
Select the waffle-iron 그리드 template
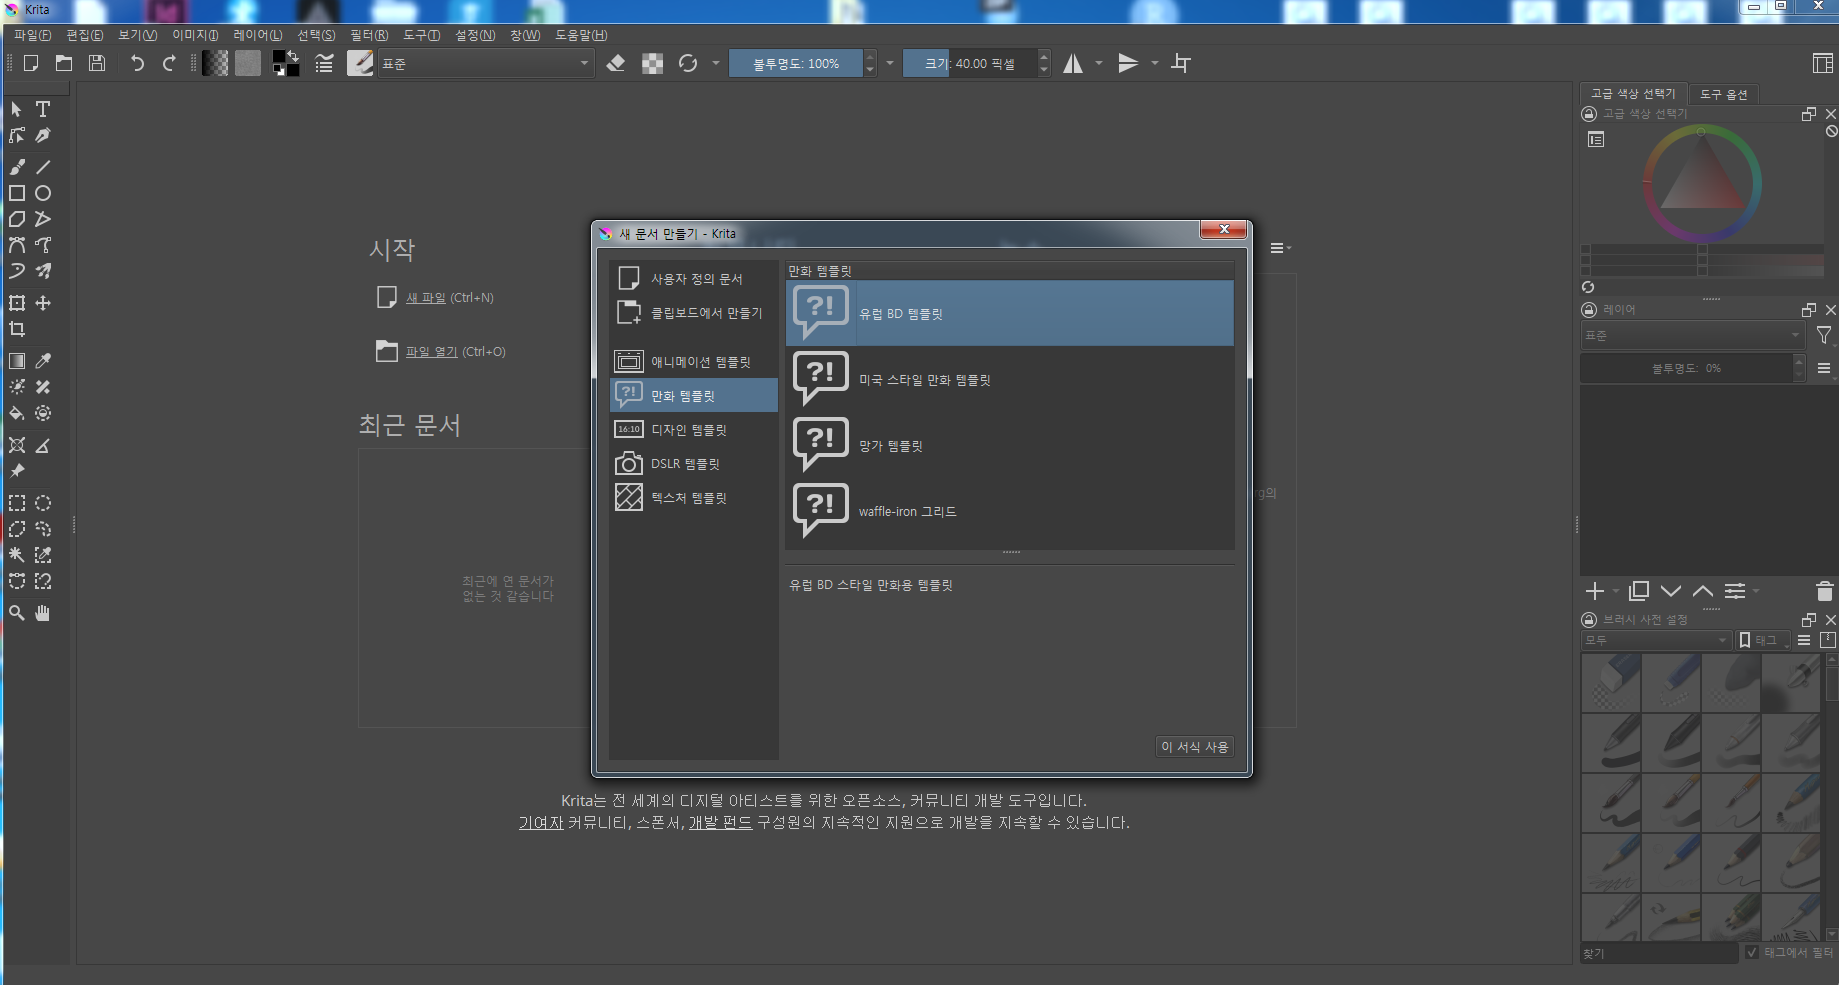click(1010, 511)
